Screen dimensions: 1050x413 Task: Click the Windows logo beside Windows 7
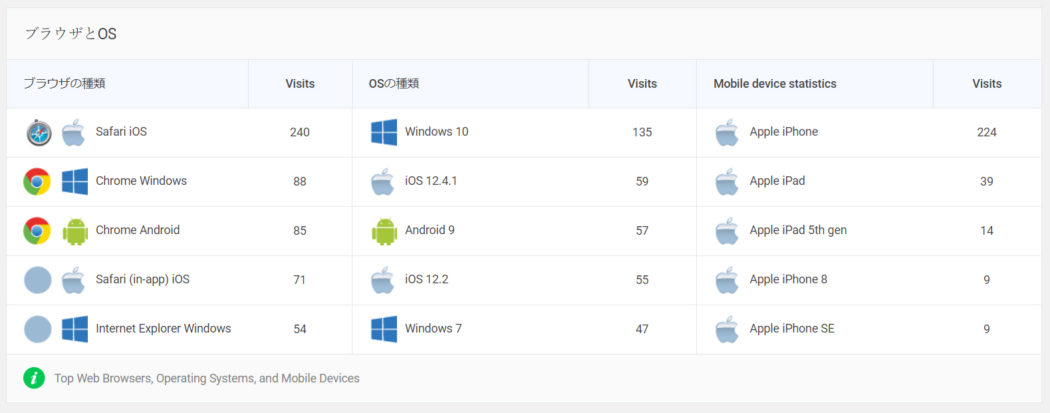pos(384,329)
